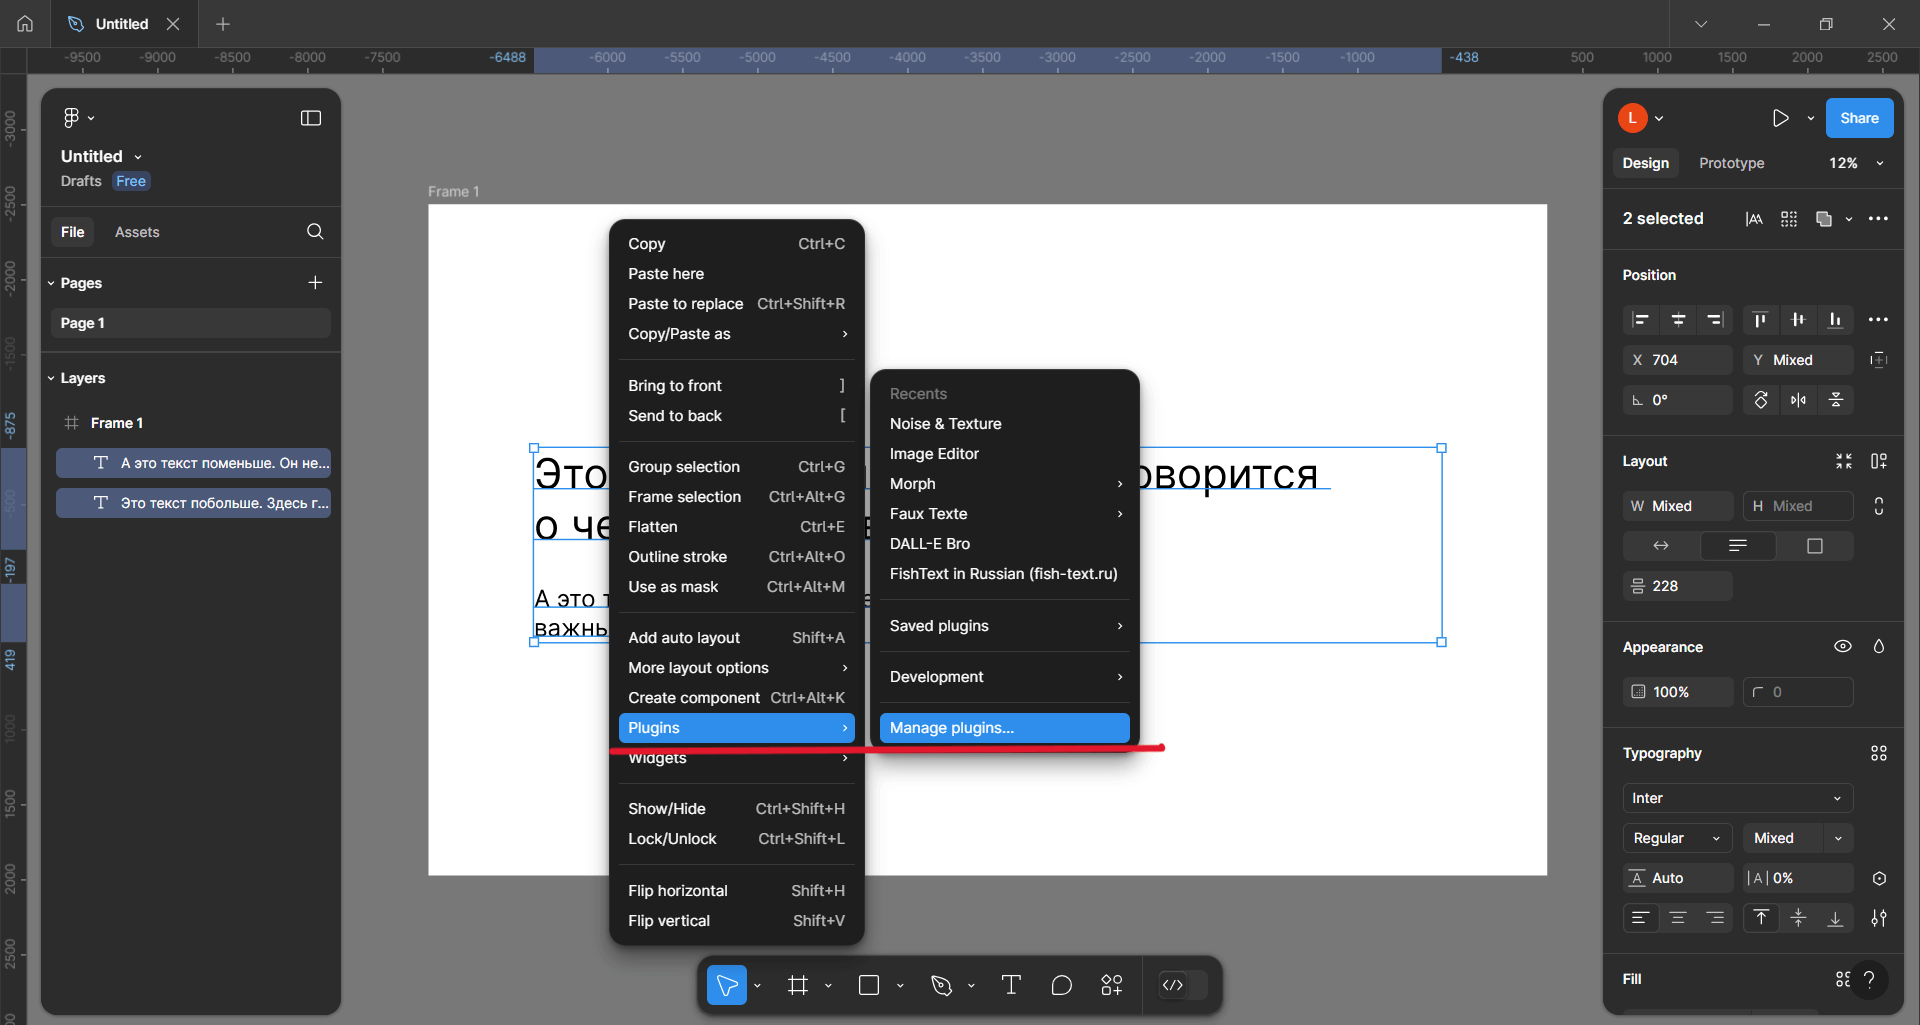Click the Free plan badge

pos(131,181)
